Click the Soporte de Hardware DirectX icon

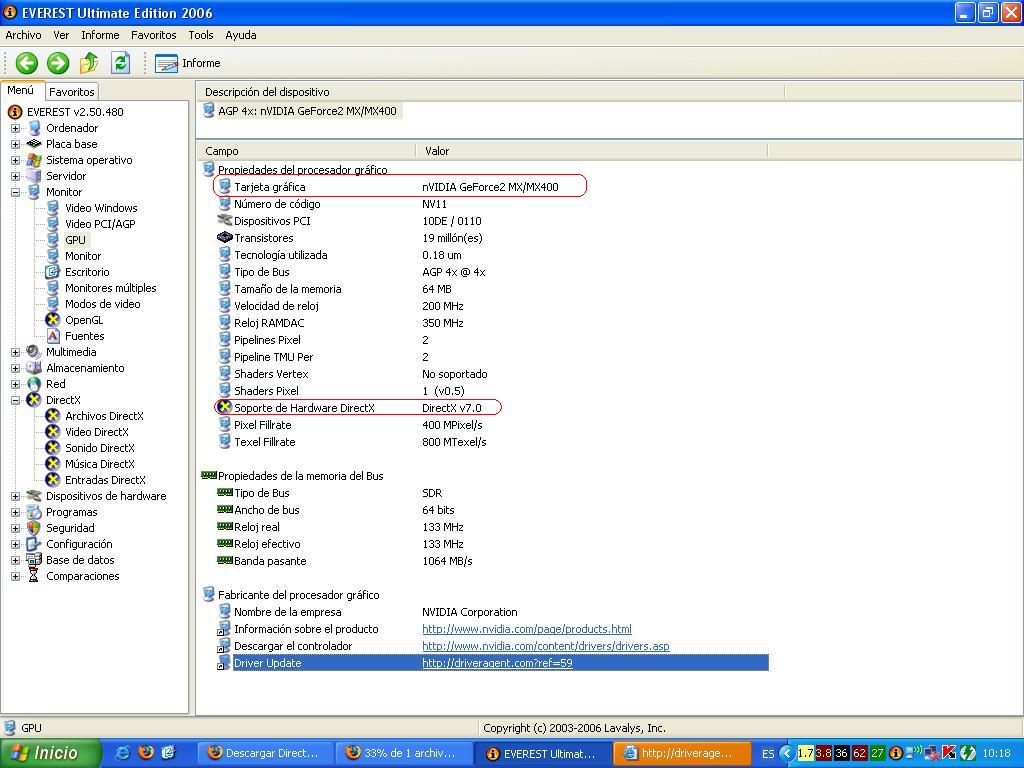(225, 408)
